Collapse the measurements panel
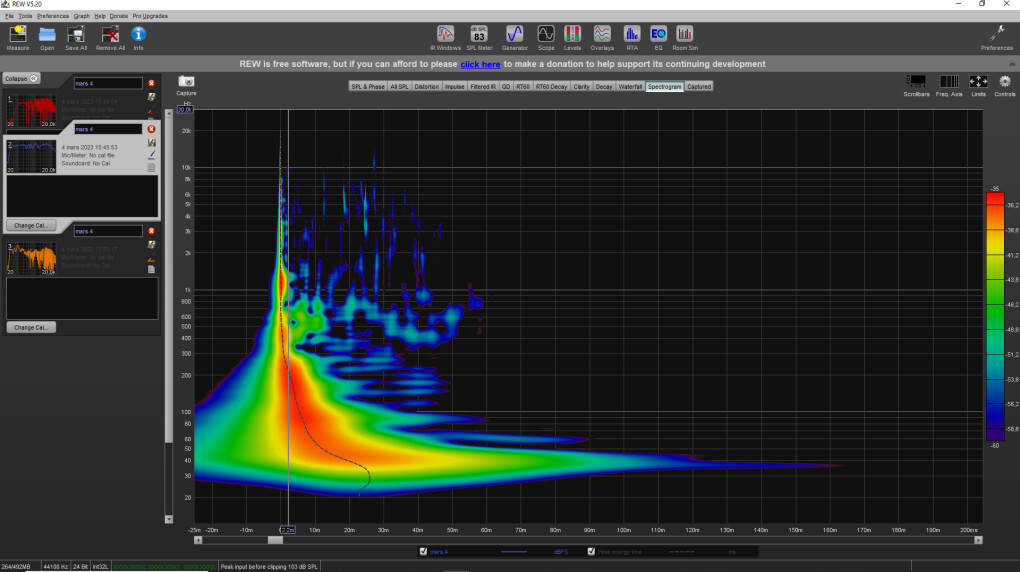Image resolution: width=1020 pixels, height=572 pixels. click(21, 78)
